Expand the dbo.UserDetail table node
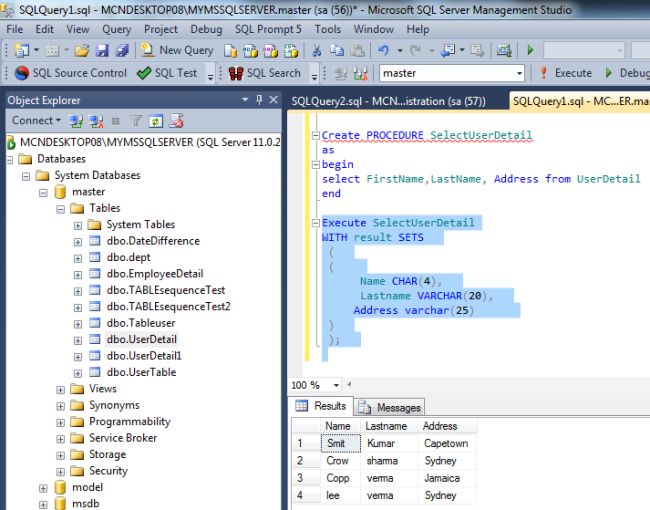Image resolution: width=650 pixels, height=510 pixels. point(78,339)
